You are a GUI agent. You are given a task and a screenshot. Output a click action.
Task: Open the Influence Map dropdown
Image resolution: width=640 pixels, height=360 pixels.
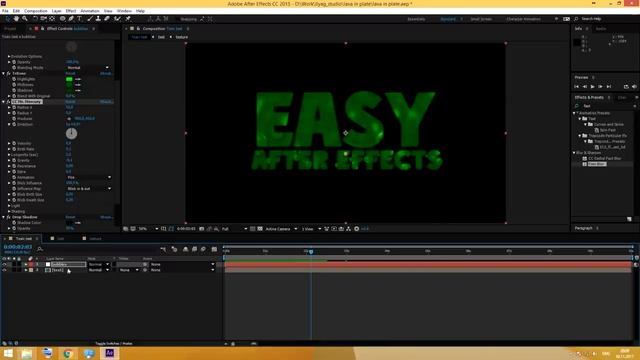click(89, 189)
